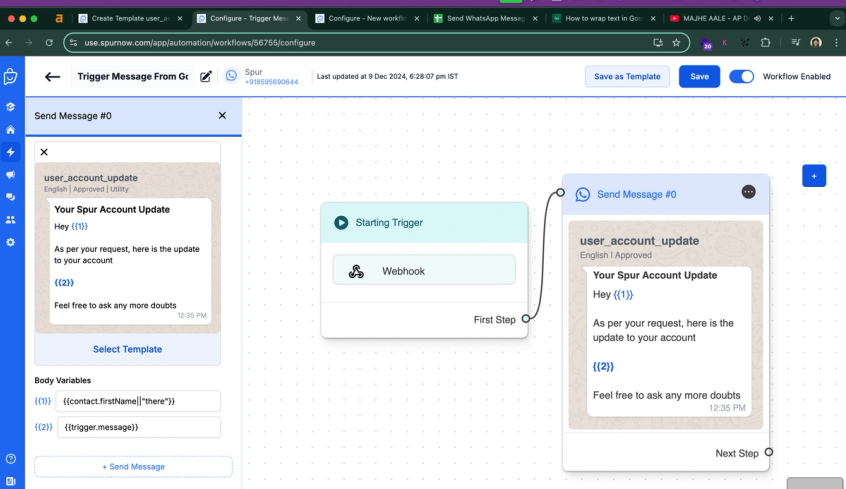The height and width of the screenshot is (489, 846).
Task: Click the play icon on Starting Trigger
Action: click(x=341, y=222)
